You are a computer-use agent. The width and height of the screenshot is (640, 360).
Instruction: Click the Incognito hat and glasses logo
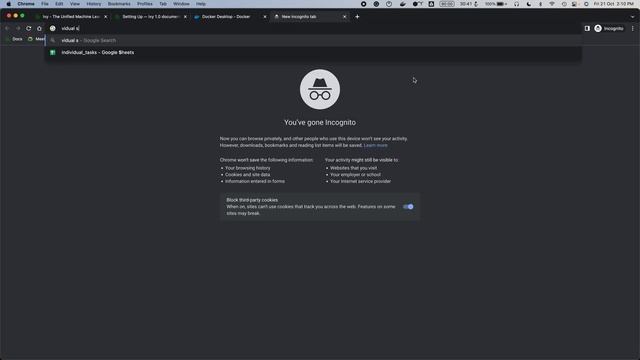click(x=320, y=89)
